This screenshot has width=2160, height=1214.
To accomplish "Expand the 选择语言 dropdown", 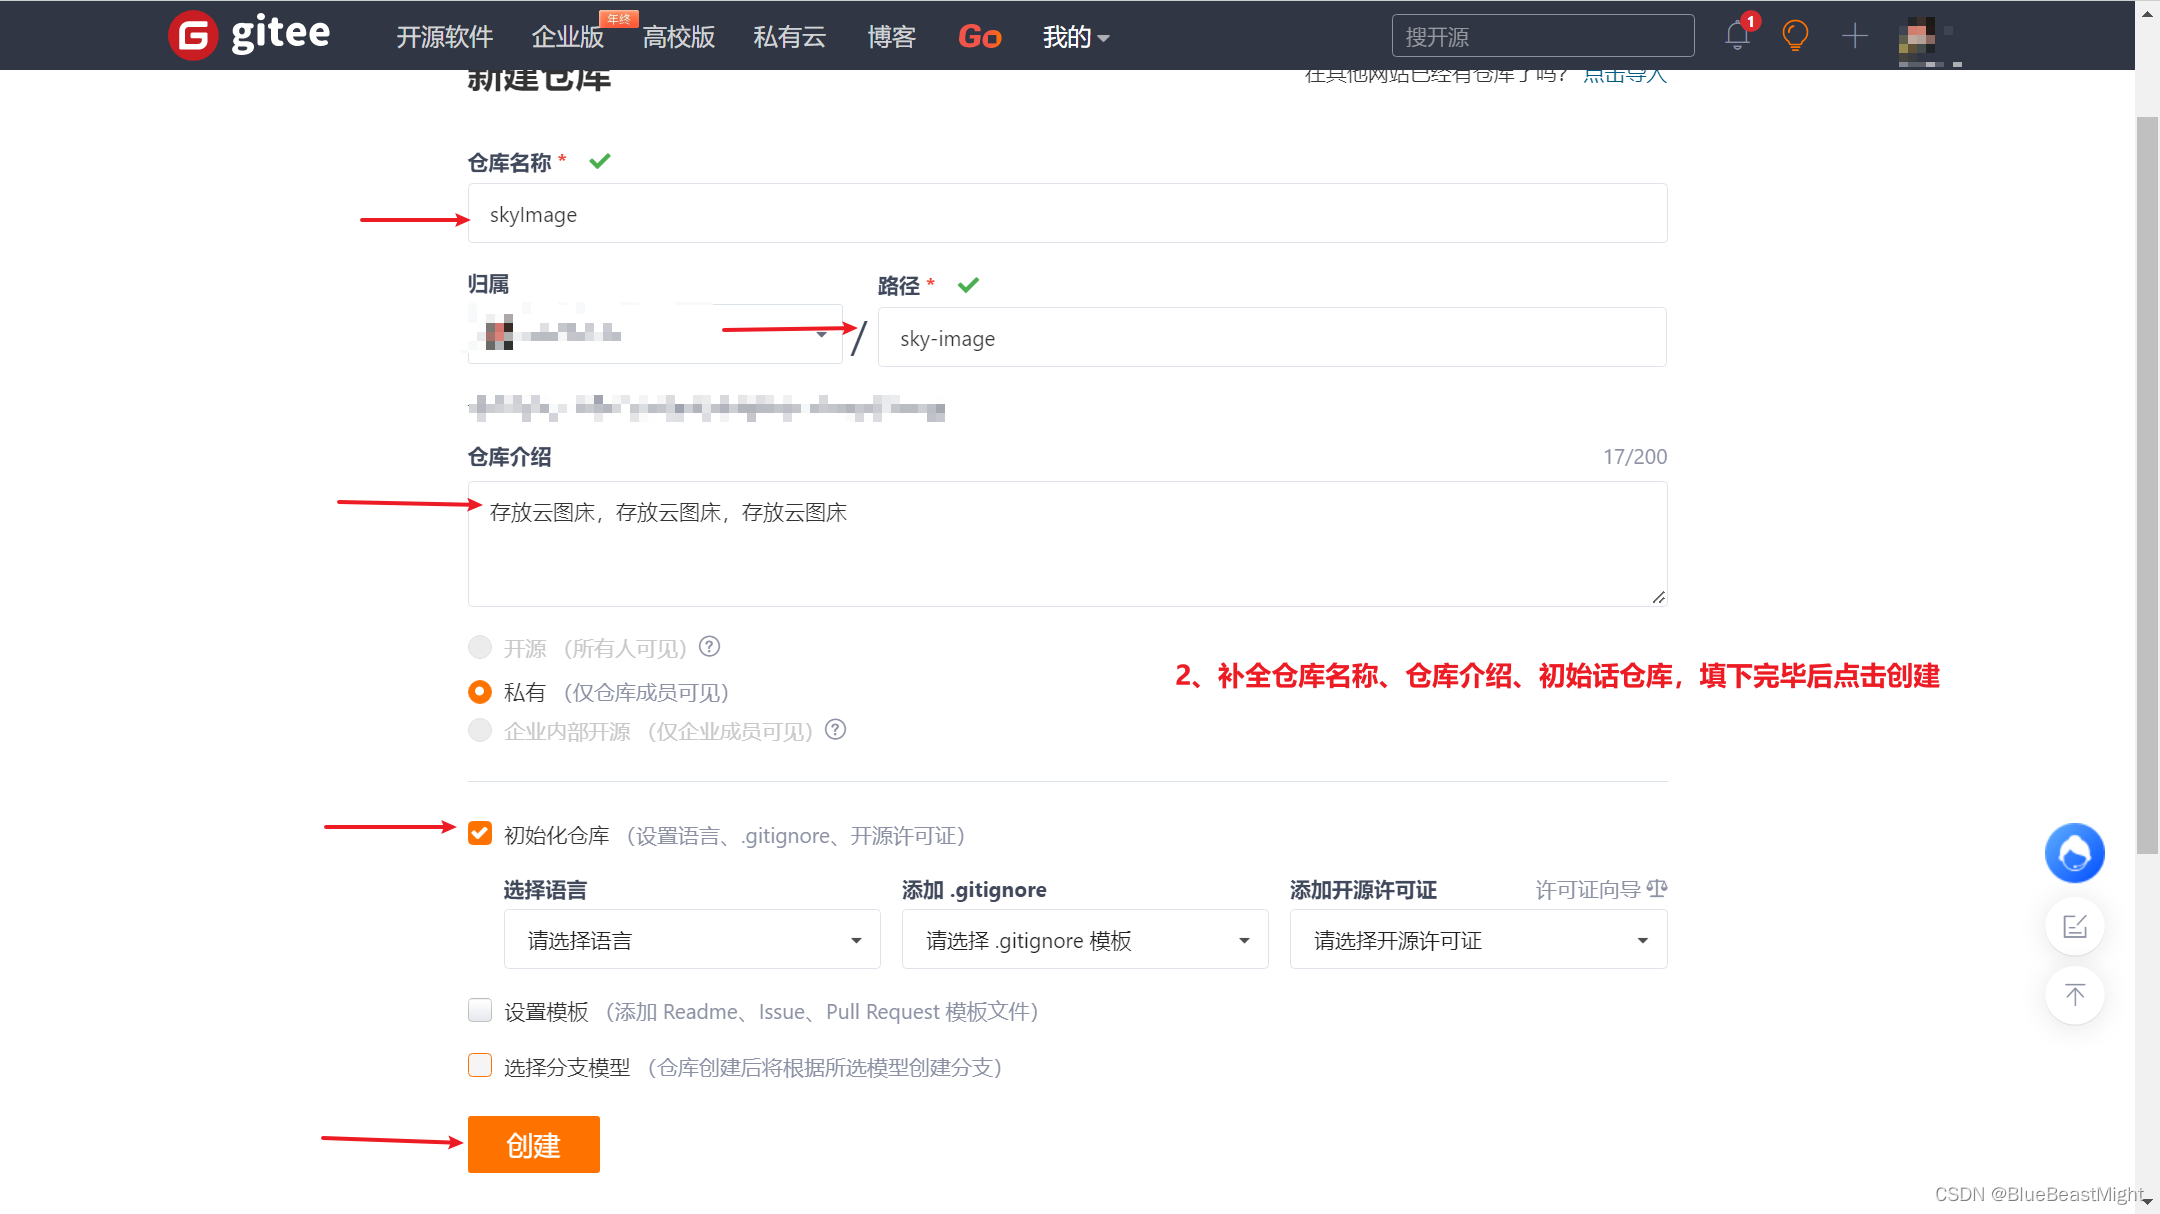I will pos(690,939).
